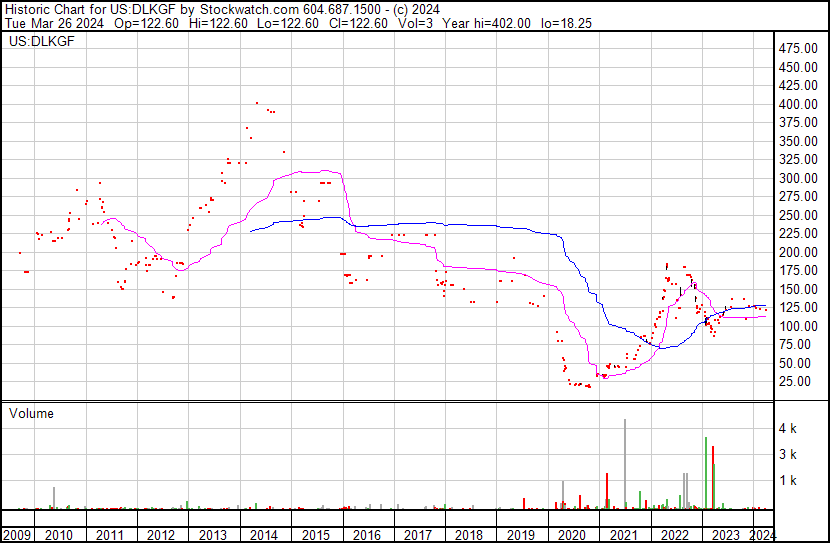Click the Volume panel label
The height and width of the screenshot is (543, 830).
(x=31, y=413)
